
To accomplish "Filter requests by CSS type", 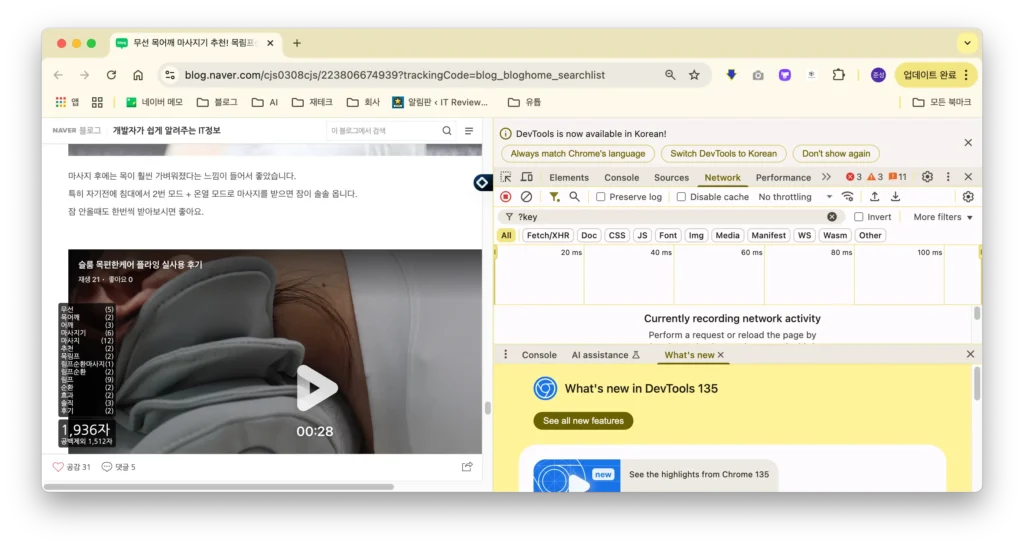I will tap(617, 236).
